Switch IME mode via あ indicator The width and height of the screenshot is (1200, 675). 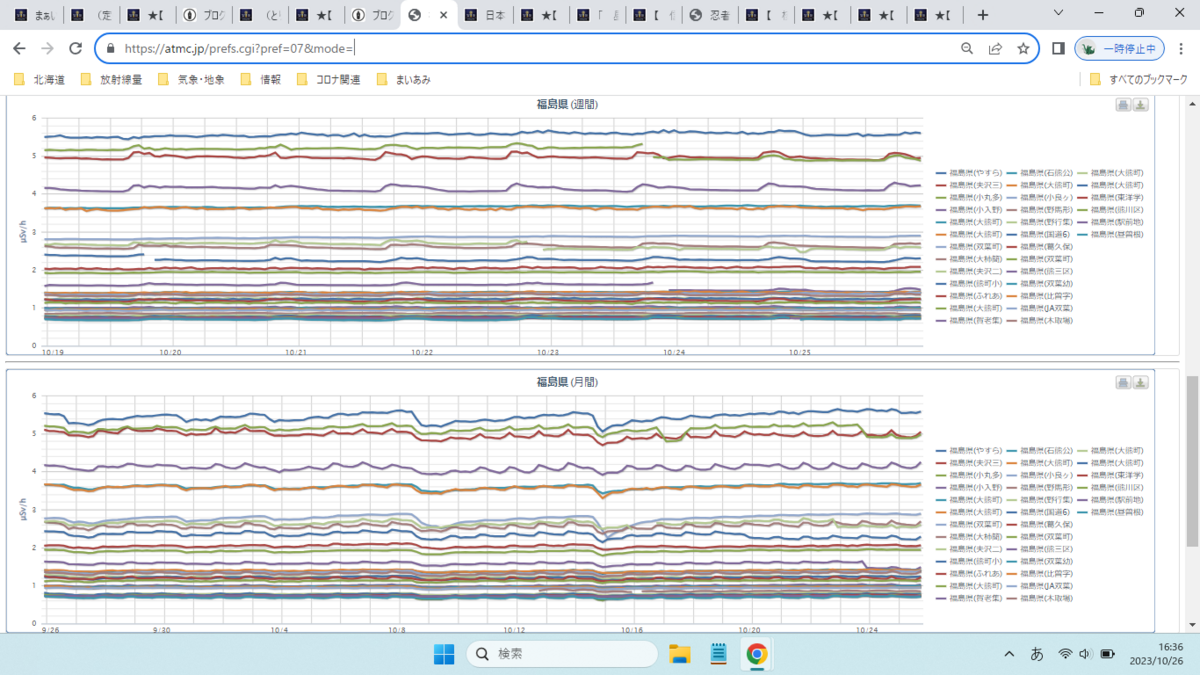(1037, 654)
